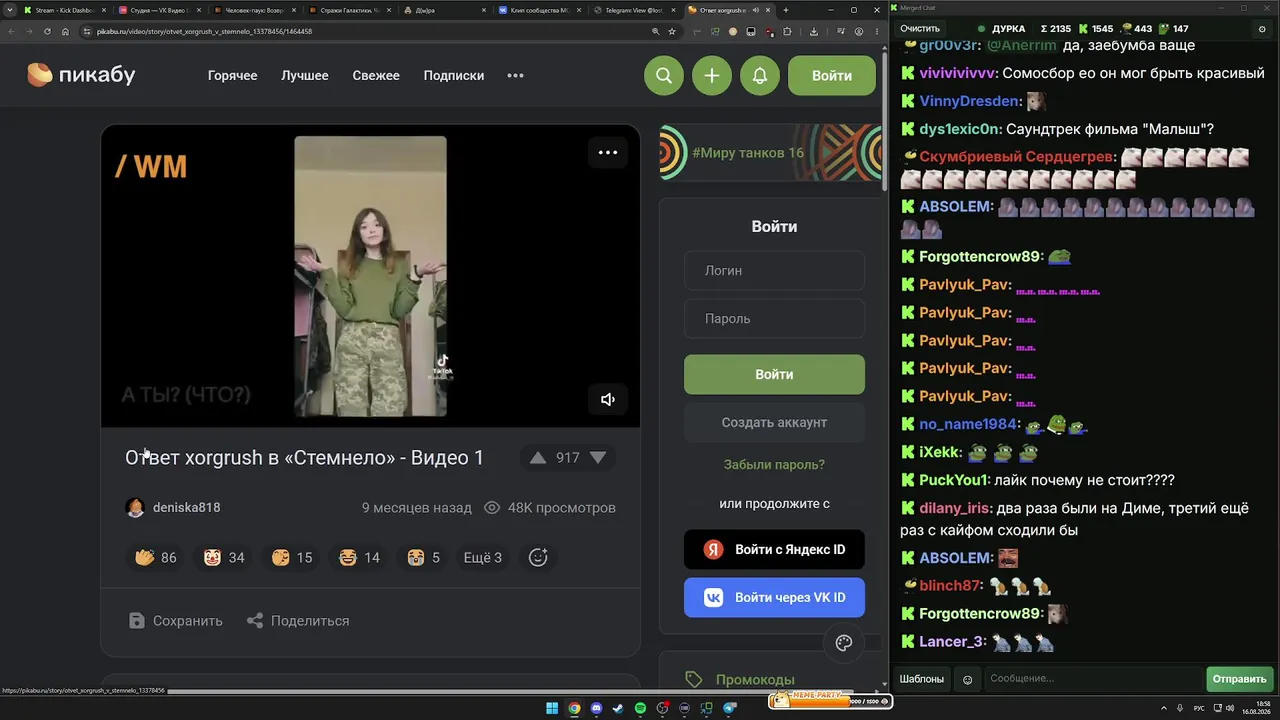Bookmark this page with the star icon
Image resolution: width=1280 pixels, height=720 pixels.
point(672,31)
